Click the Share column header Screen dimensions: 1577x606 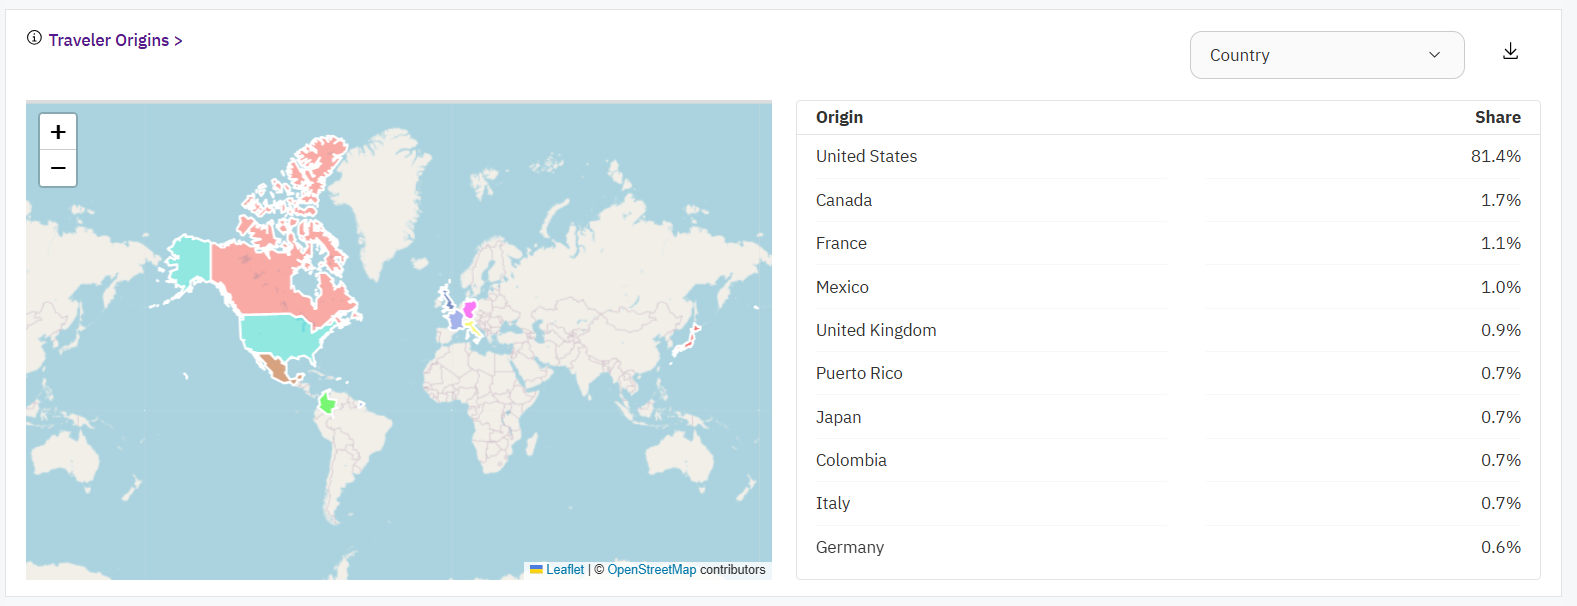click(x=1497, y=117)
